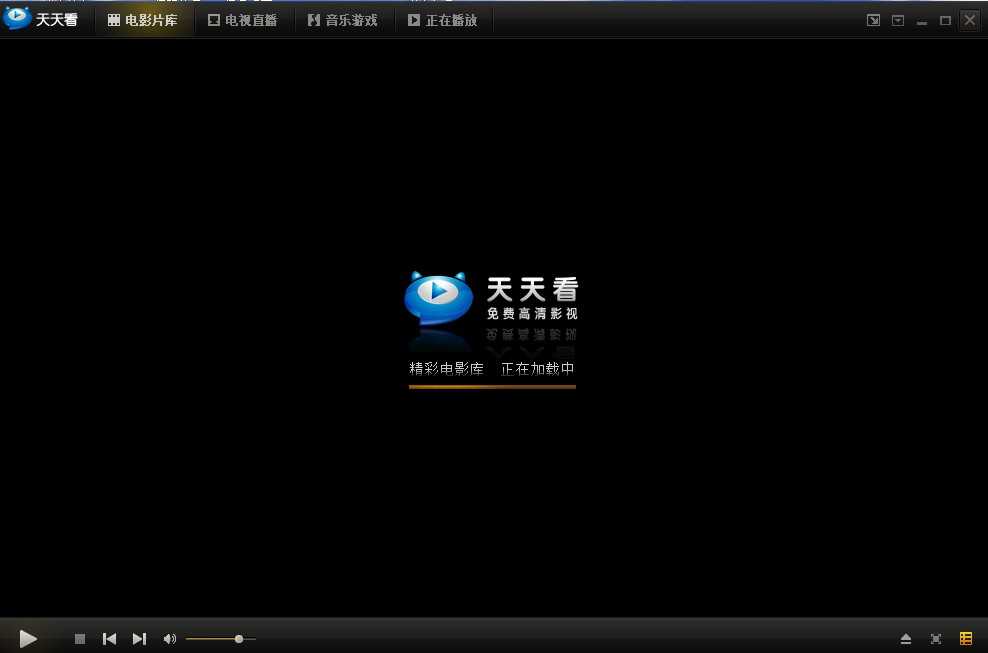
Task: Enter fullscreen mode via the fullscreen icon
Action: (x=935, y=638)
